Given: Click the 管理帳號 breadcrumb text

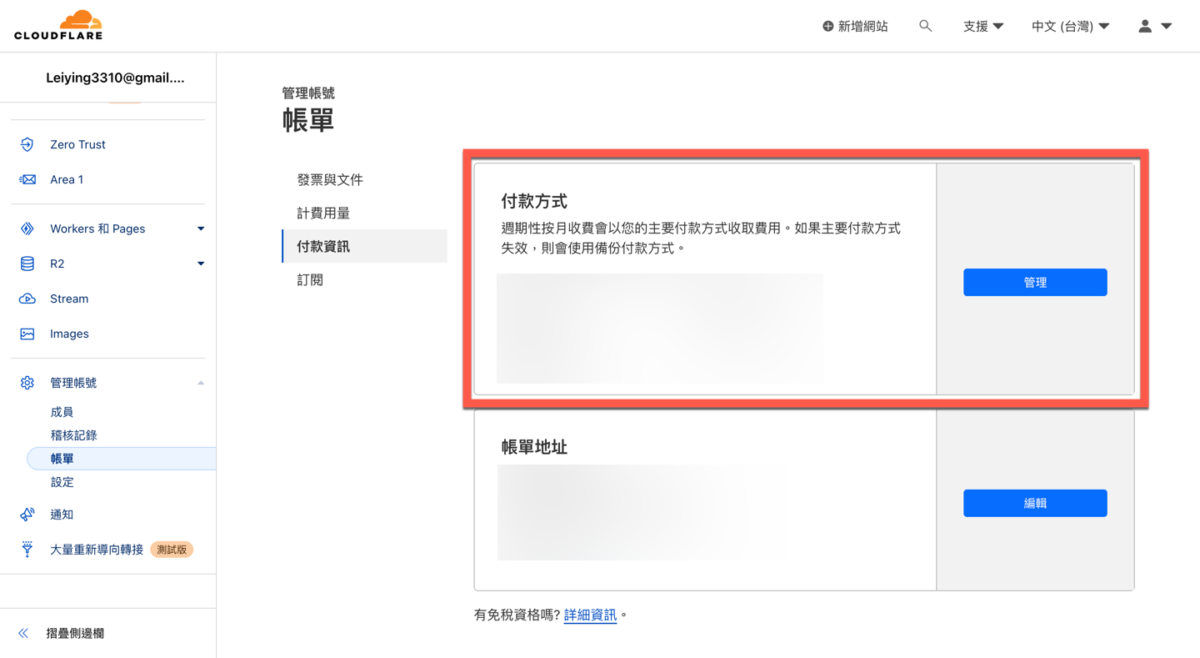Looking at the screenshot, I should [308, 94].
